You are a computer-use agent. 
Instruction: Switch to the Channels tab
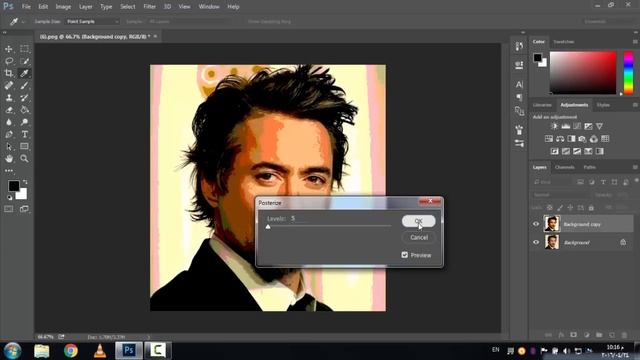[564, 167]
